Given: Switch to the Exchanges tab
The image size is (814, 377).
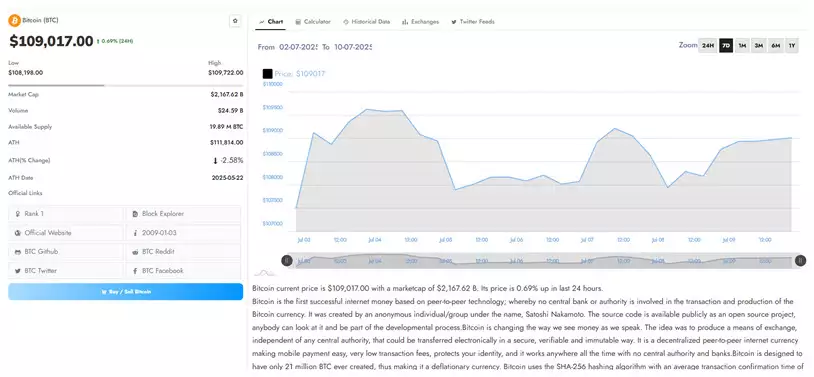Looking at the screenshot, I should pyautogui.click(x=420, y=22).
